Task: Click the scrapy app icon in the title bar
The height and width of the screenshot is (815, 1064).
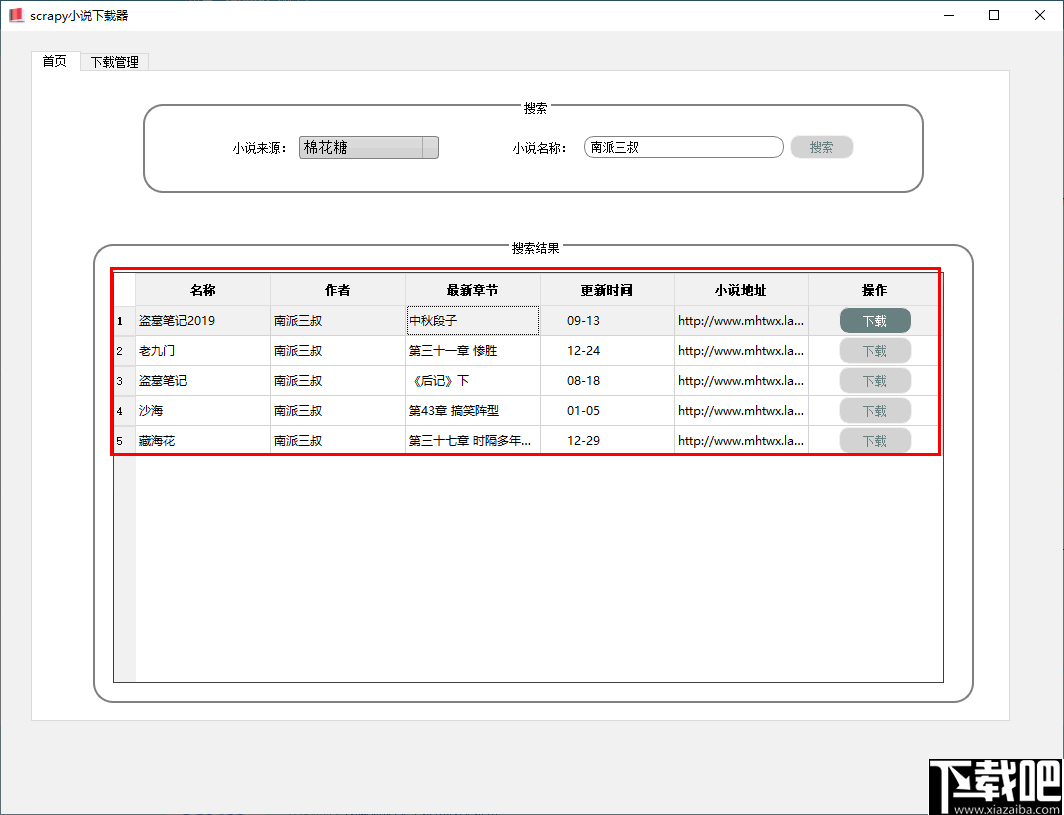Action: click(x=15, y=15)
